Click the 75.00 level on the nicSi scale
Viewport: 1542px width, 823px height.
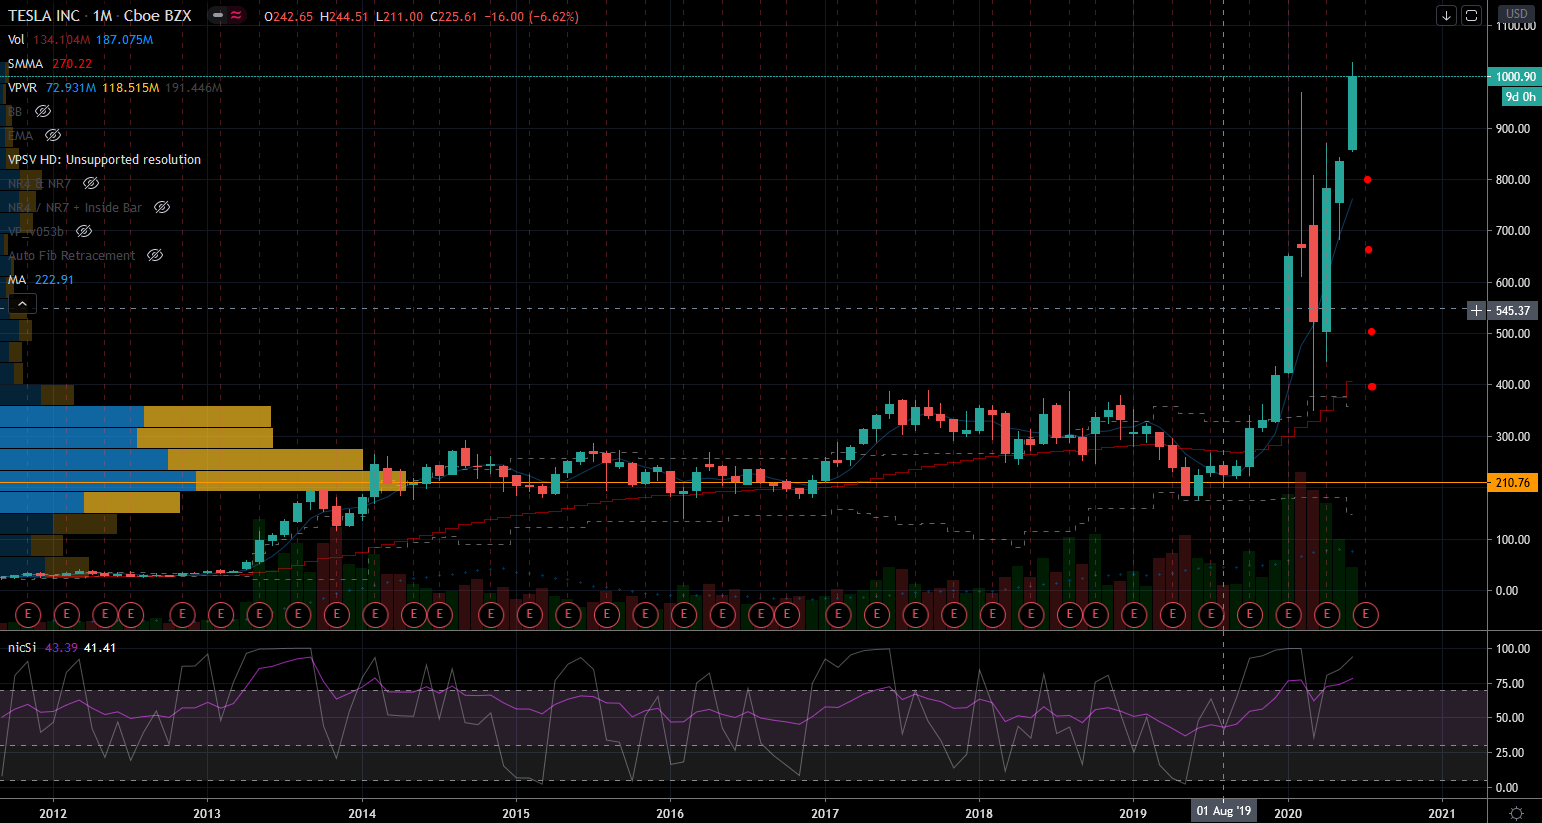1511,683
